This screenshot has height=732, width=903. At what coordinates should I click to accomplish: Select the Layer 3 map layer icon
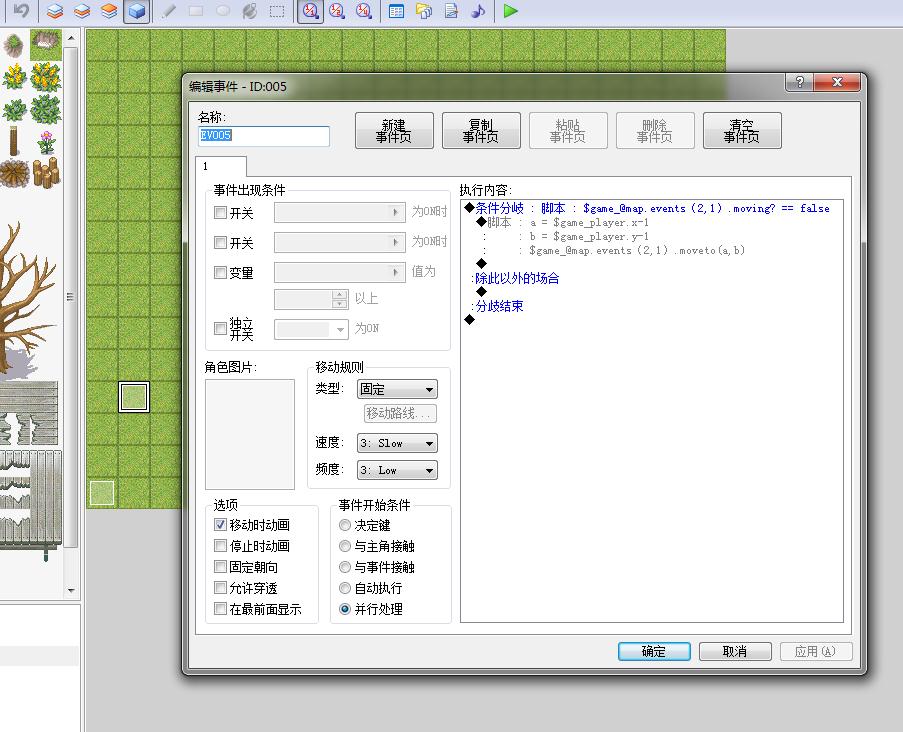[x=109, y=10]
